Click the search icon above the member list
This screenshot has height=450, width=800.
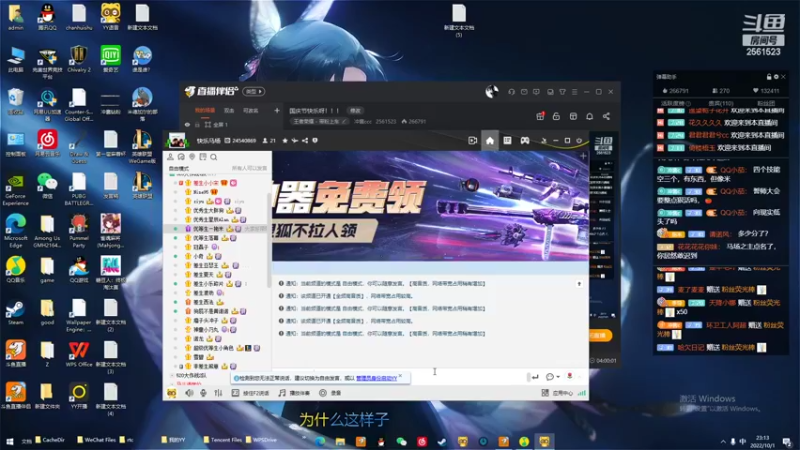[214, 157]
